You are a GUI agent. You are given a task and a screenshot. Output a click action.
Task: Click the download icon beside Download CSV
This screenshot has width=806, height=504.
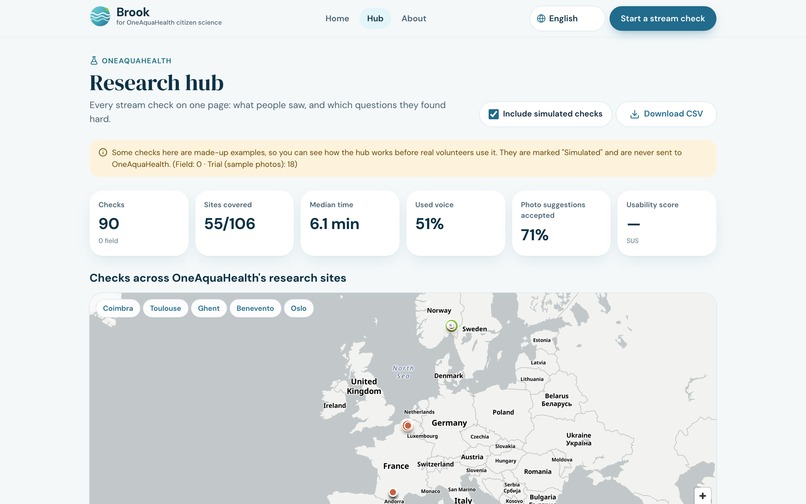click(x=634, y=114)
